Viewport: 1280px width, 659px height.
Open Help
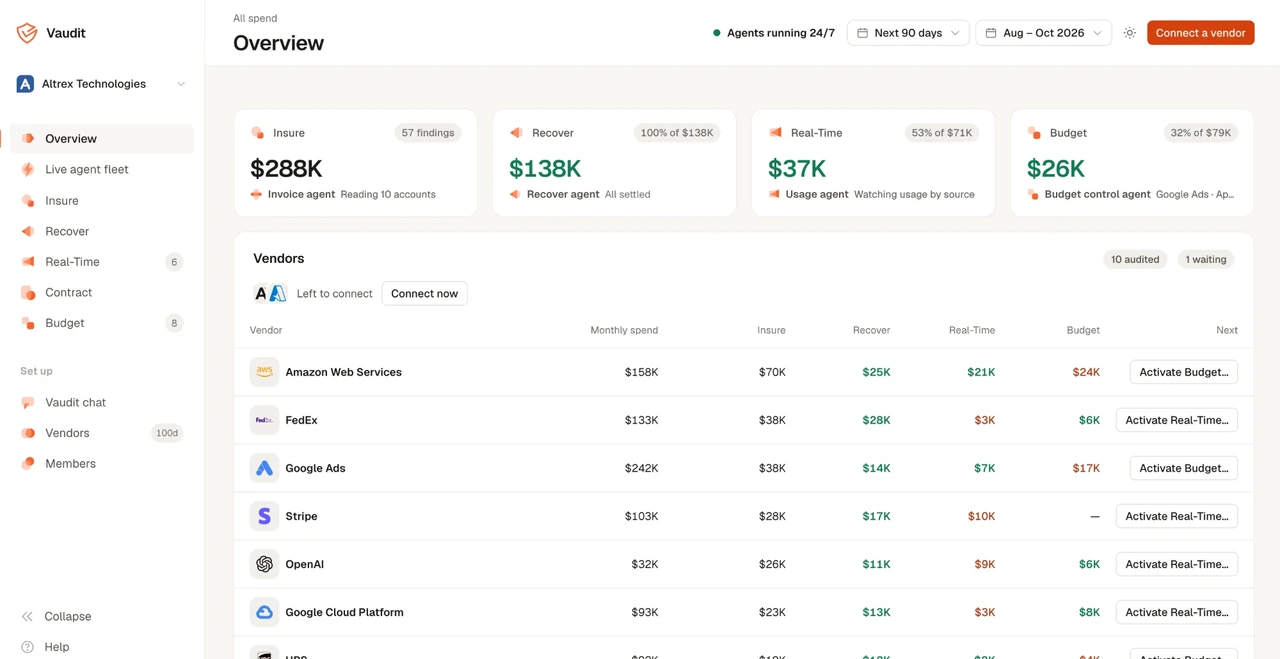[102, 647]
